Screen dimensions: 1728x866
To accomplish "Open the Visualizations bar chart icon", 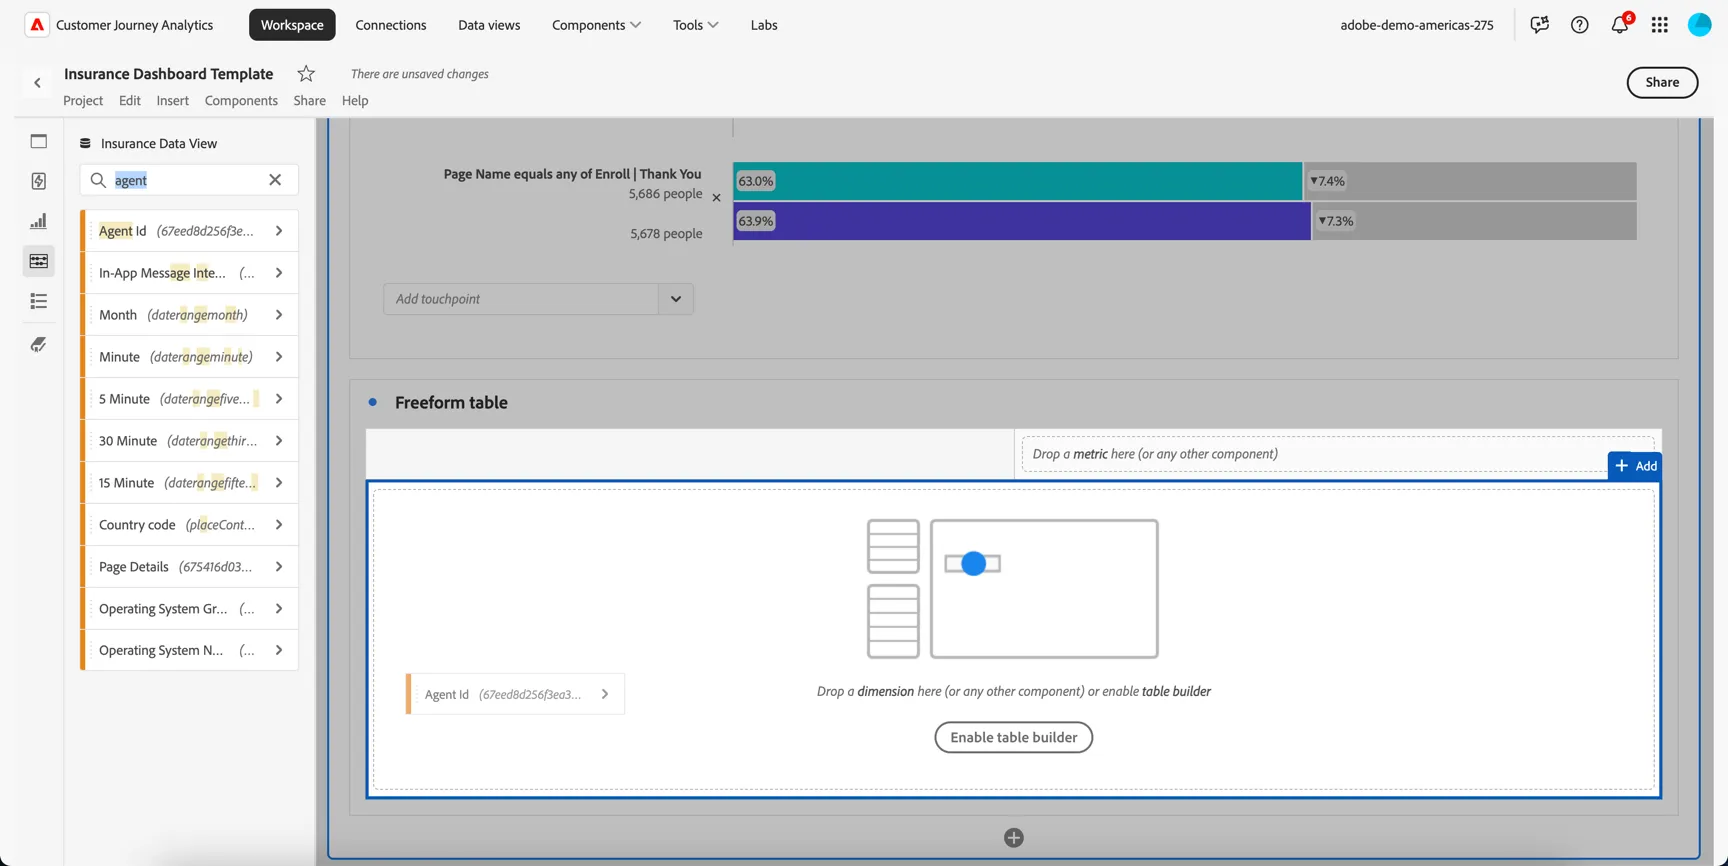I will (x=39, y=221).
